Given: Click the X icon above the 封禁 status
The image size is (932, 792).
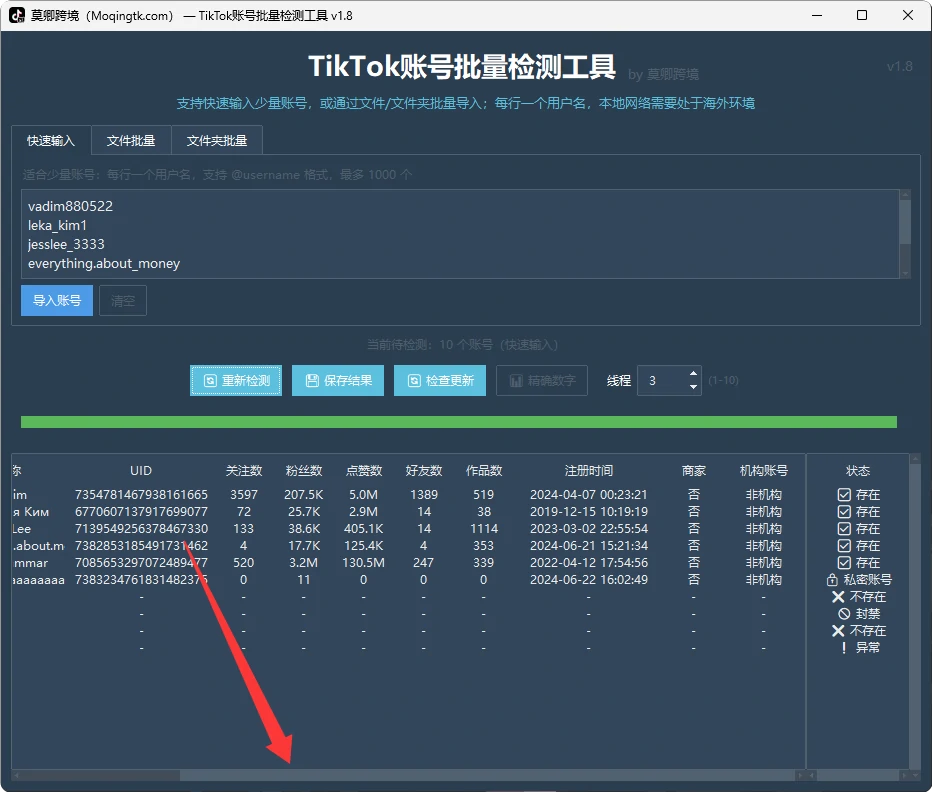Looking at the screenshot, I should click(x=838, y=596).
